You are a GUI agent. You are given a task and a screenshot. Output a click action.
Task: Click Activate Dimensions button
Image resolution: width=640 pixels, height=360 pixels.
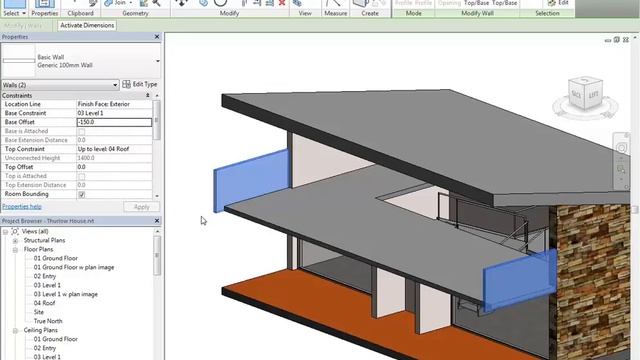pos(87,25)
